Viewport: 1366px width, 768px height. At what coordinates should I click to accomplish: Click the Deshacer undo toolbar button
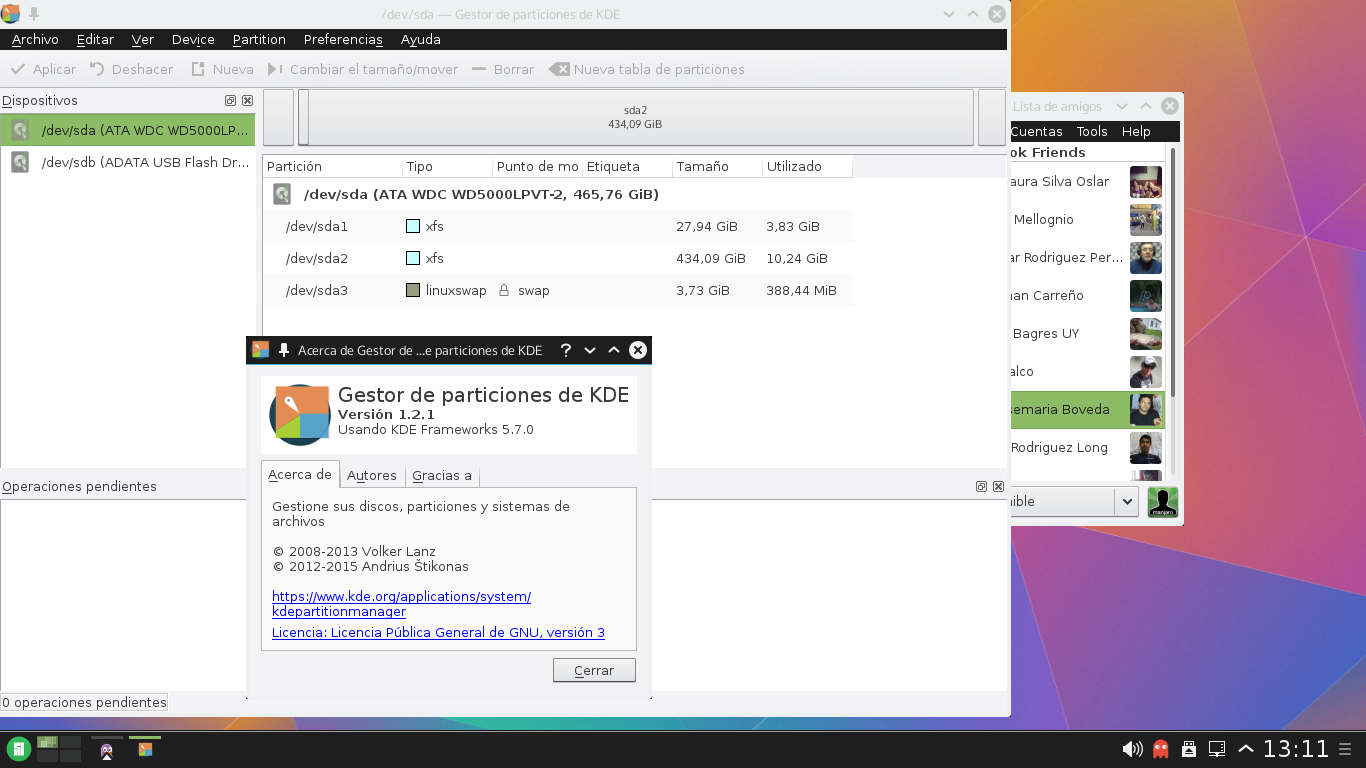point(131,69)
